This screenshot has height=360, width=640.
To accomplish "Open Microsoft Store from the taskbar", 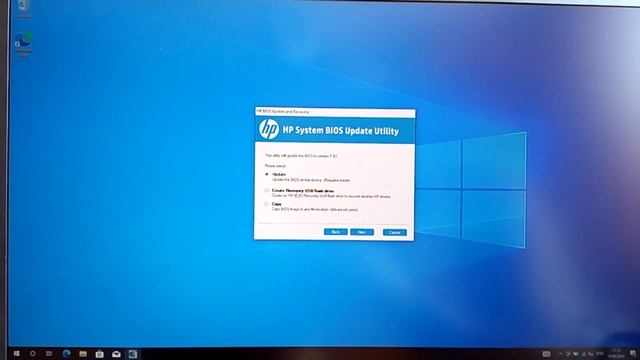I will coord(99,354).
